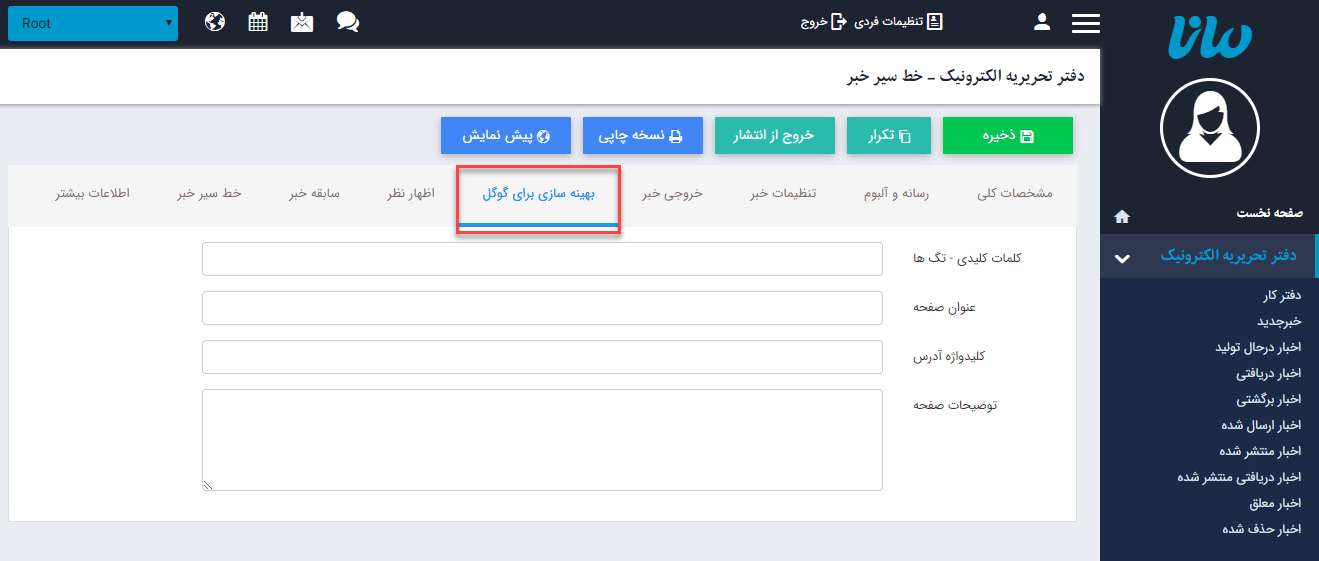Open دفتر کار in the sidebar
The image size is (1319, 561).
[1281, 295]
